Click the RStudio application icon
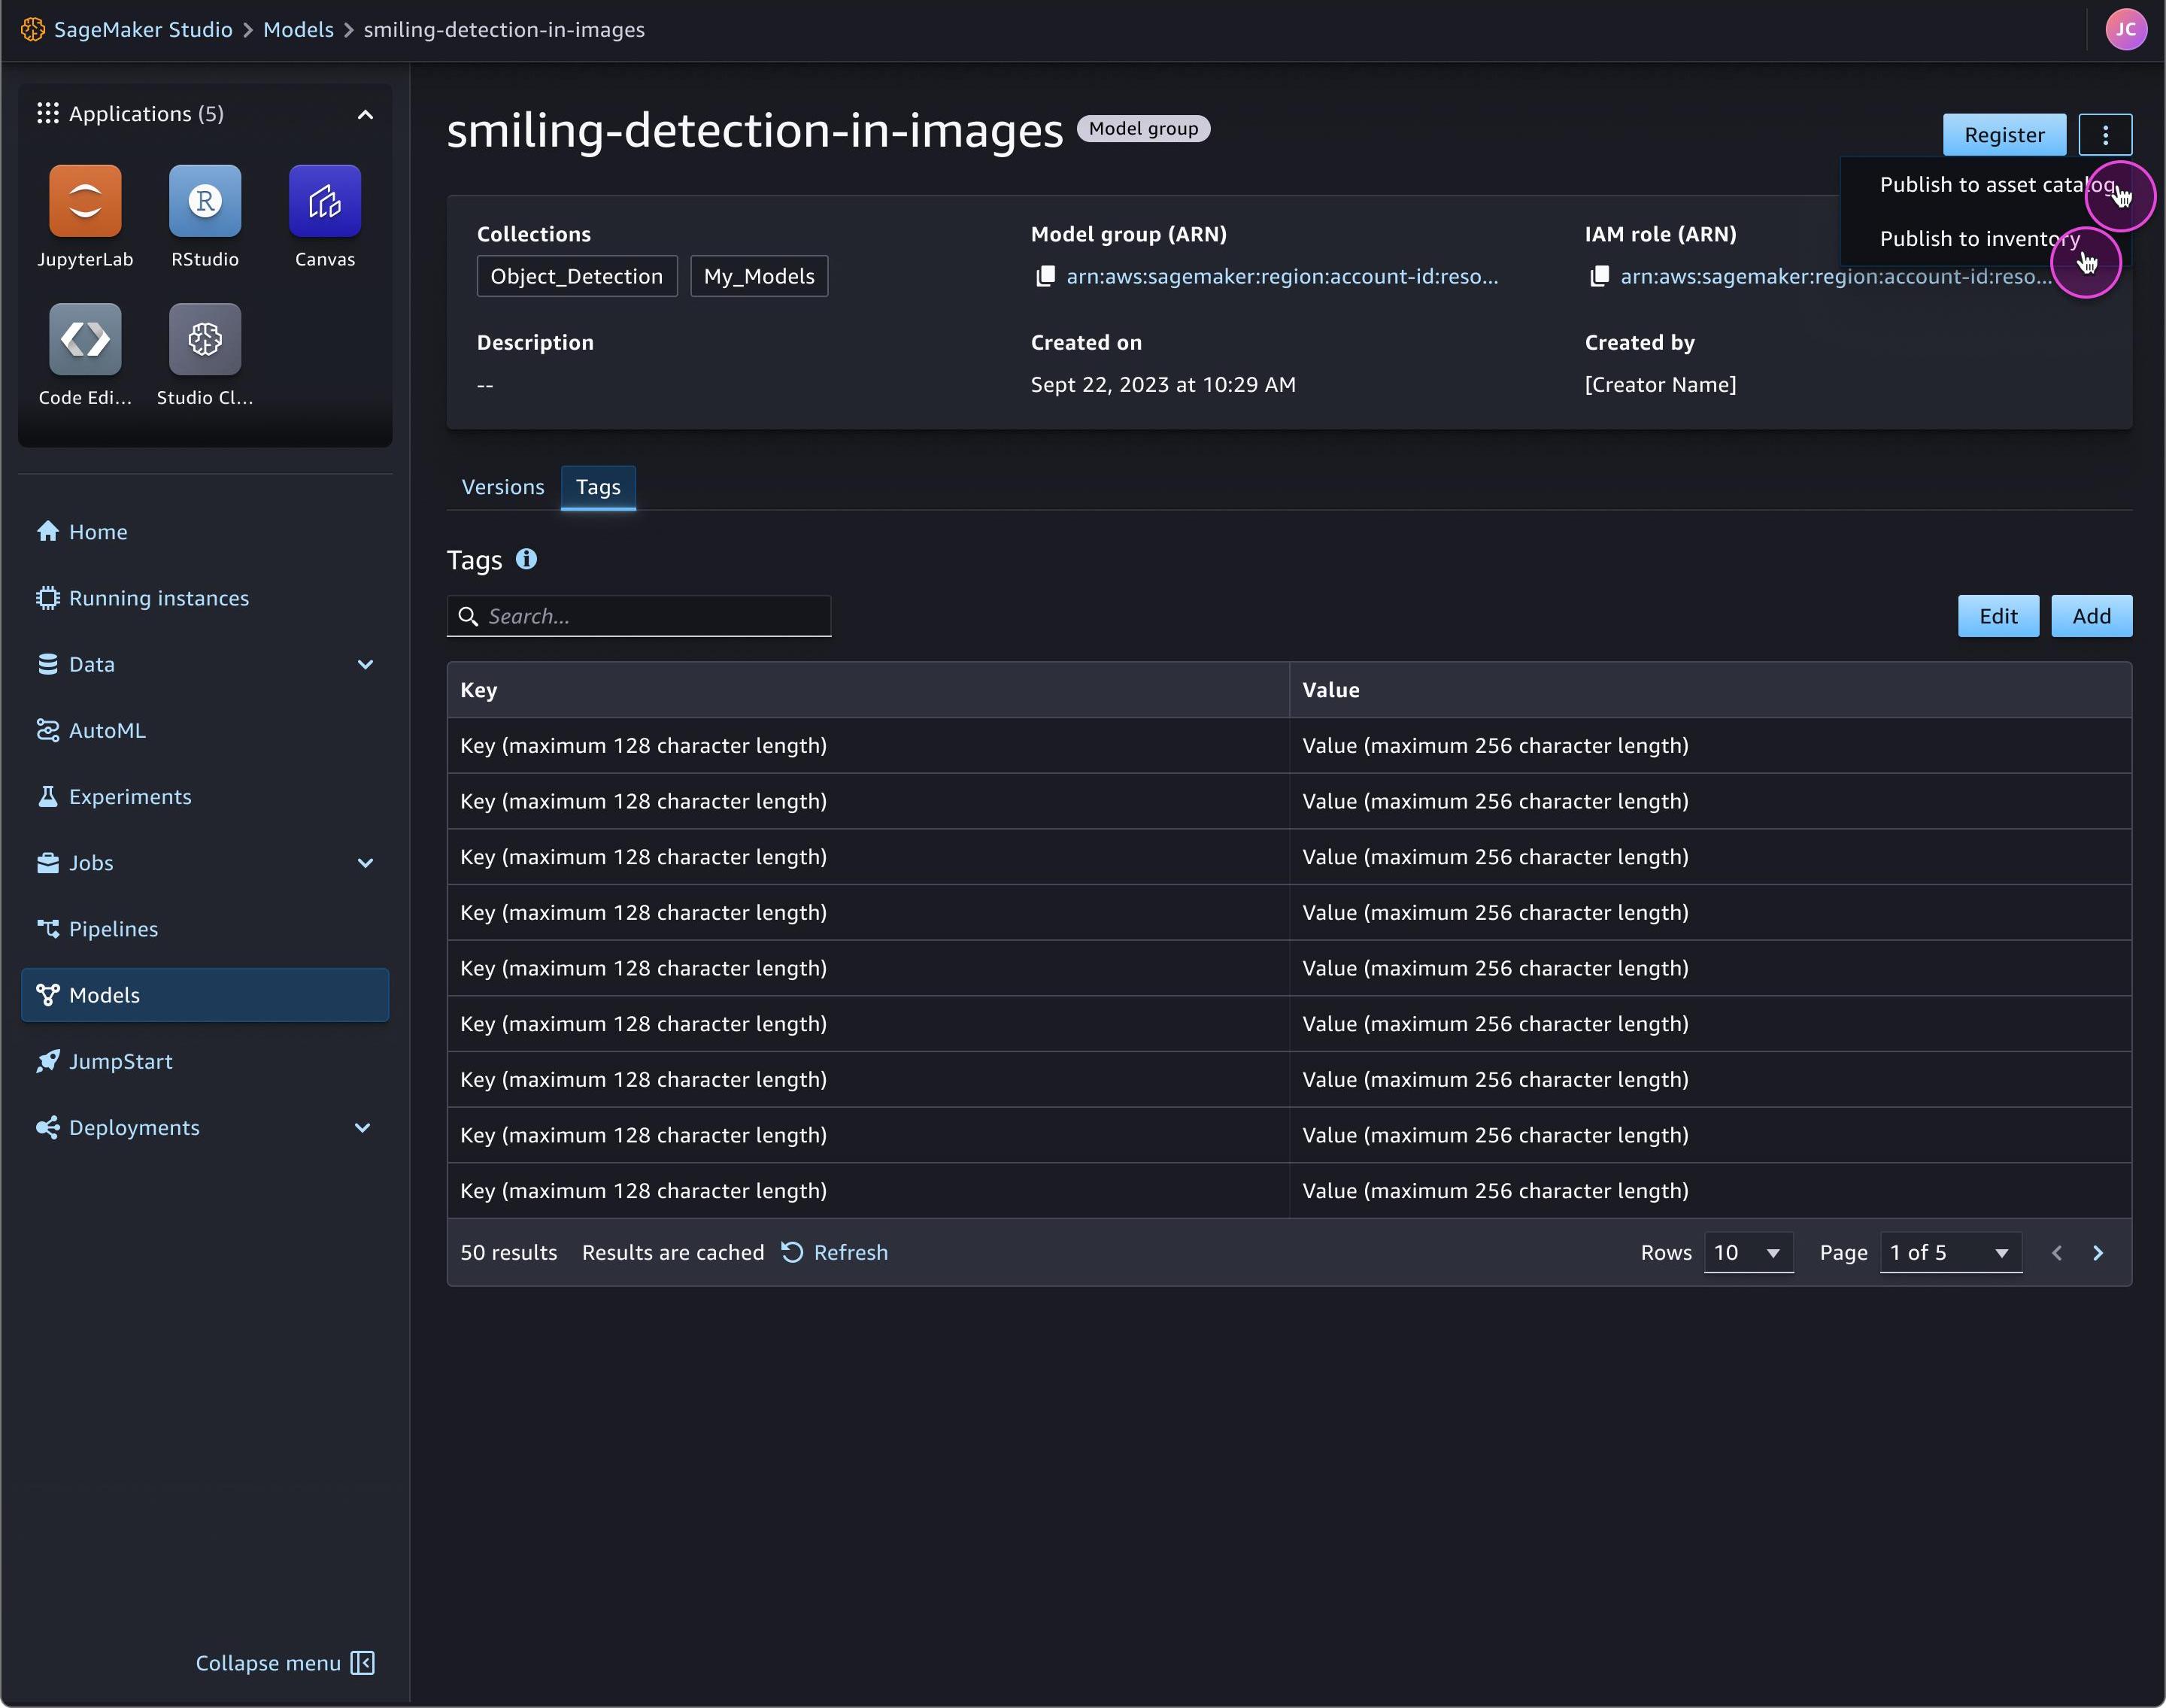The height and width of the screenshot is (1708, 2166). coord(204,199)
